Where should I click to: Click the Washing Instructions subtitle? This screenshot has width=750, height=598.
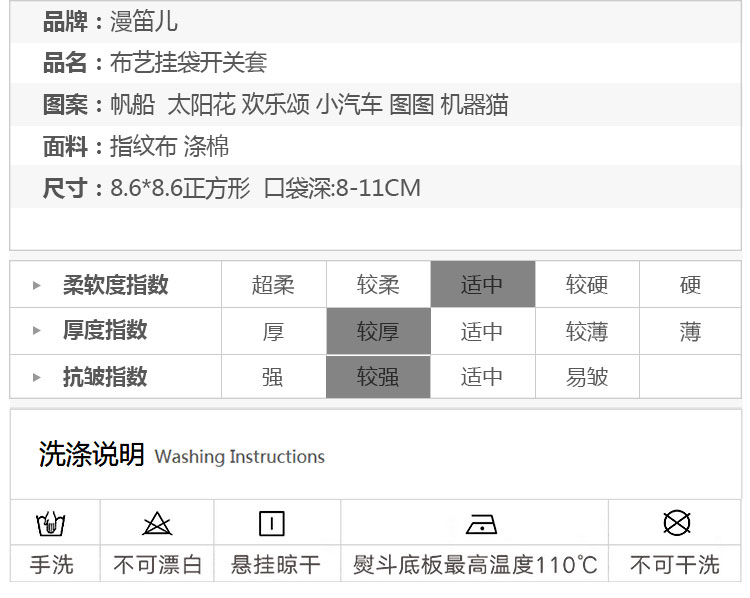240,456
